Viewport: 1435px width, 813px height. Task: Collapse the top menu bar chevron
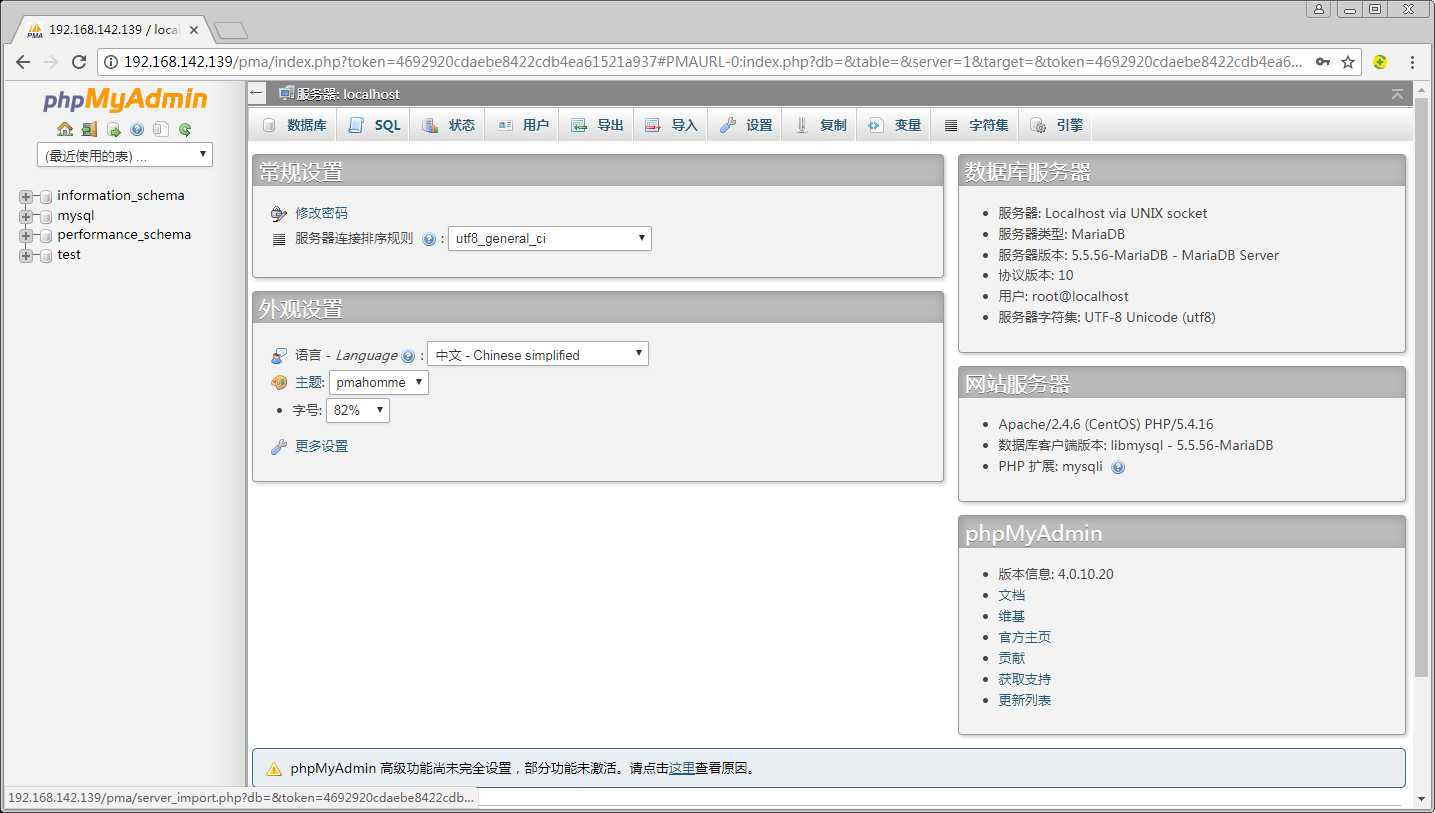click(1397, 93)
